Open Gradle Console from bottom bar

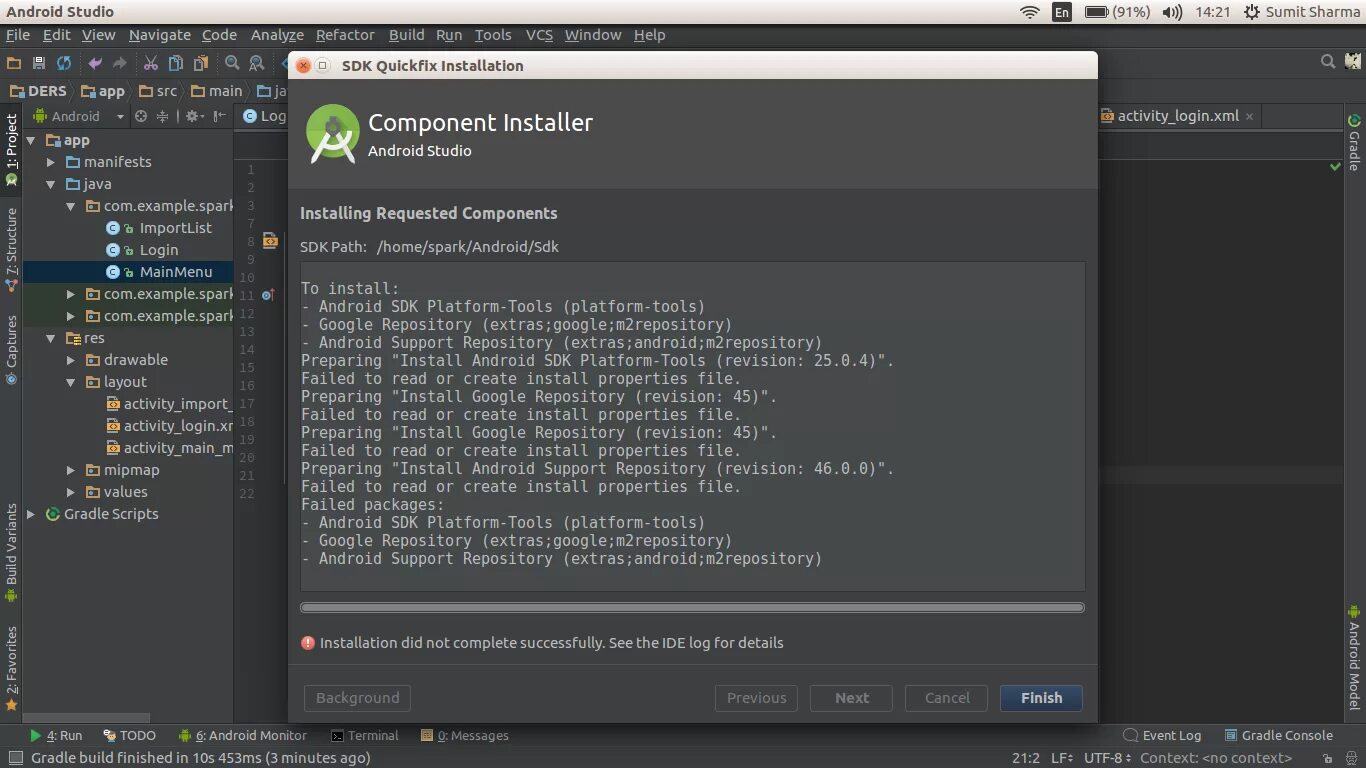[1278, 735]
